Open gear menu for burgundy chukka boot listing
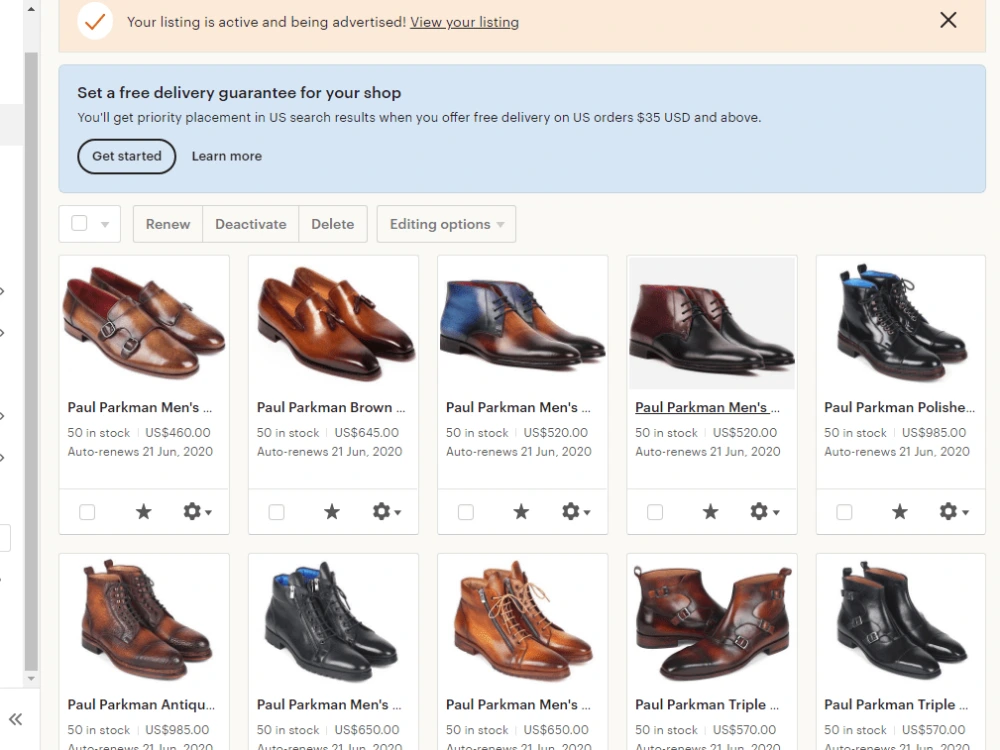 765,511
